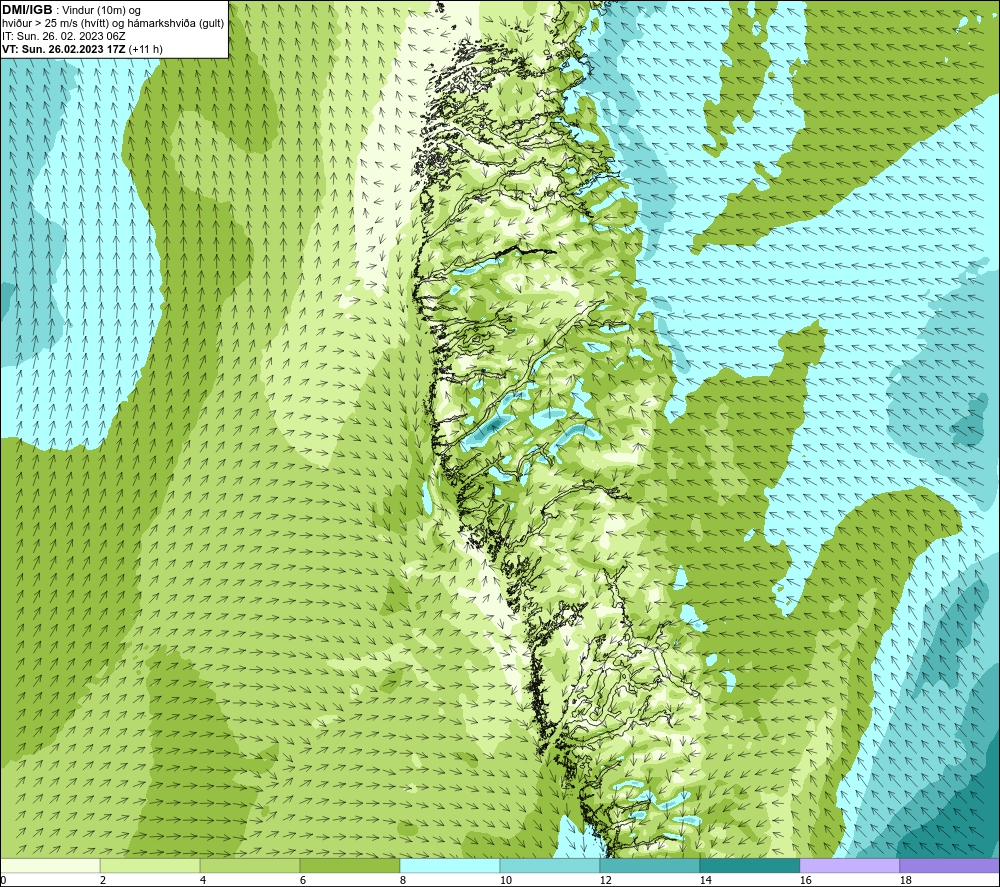Click the scale label '8'

(x=403, y=881)
